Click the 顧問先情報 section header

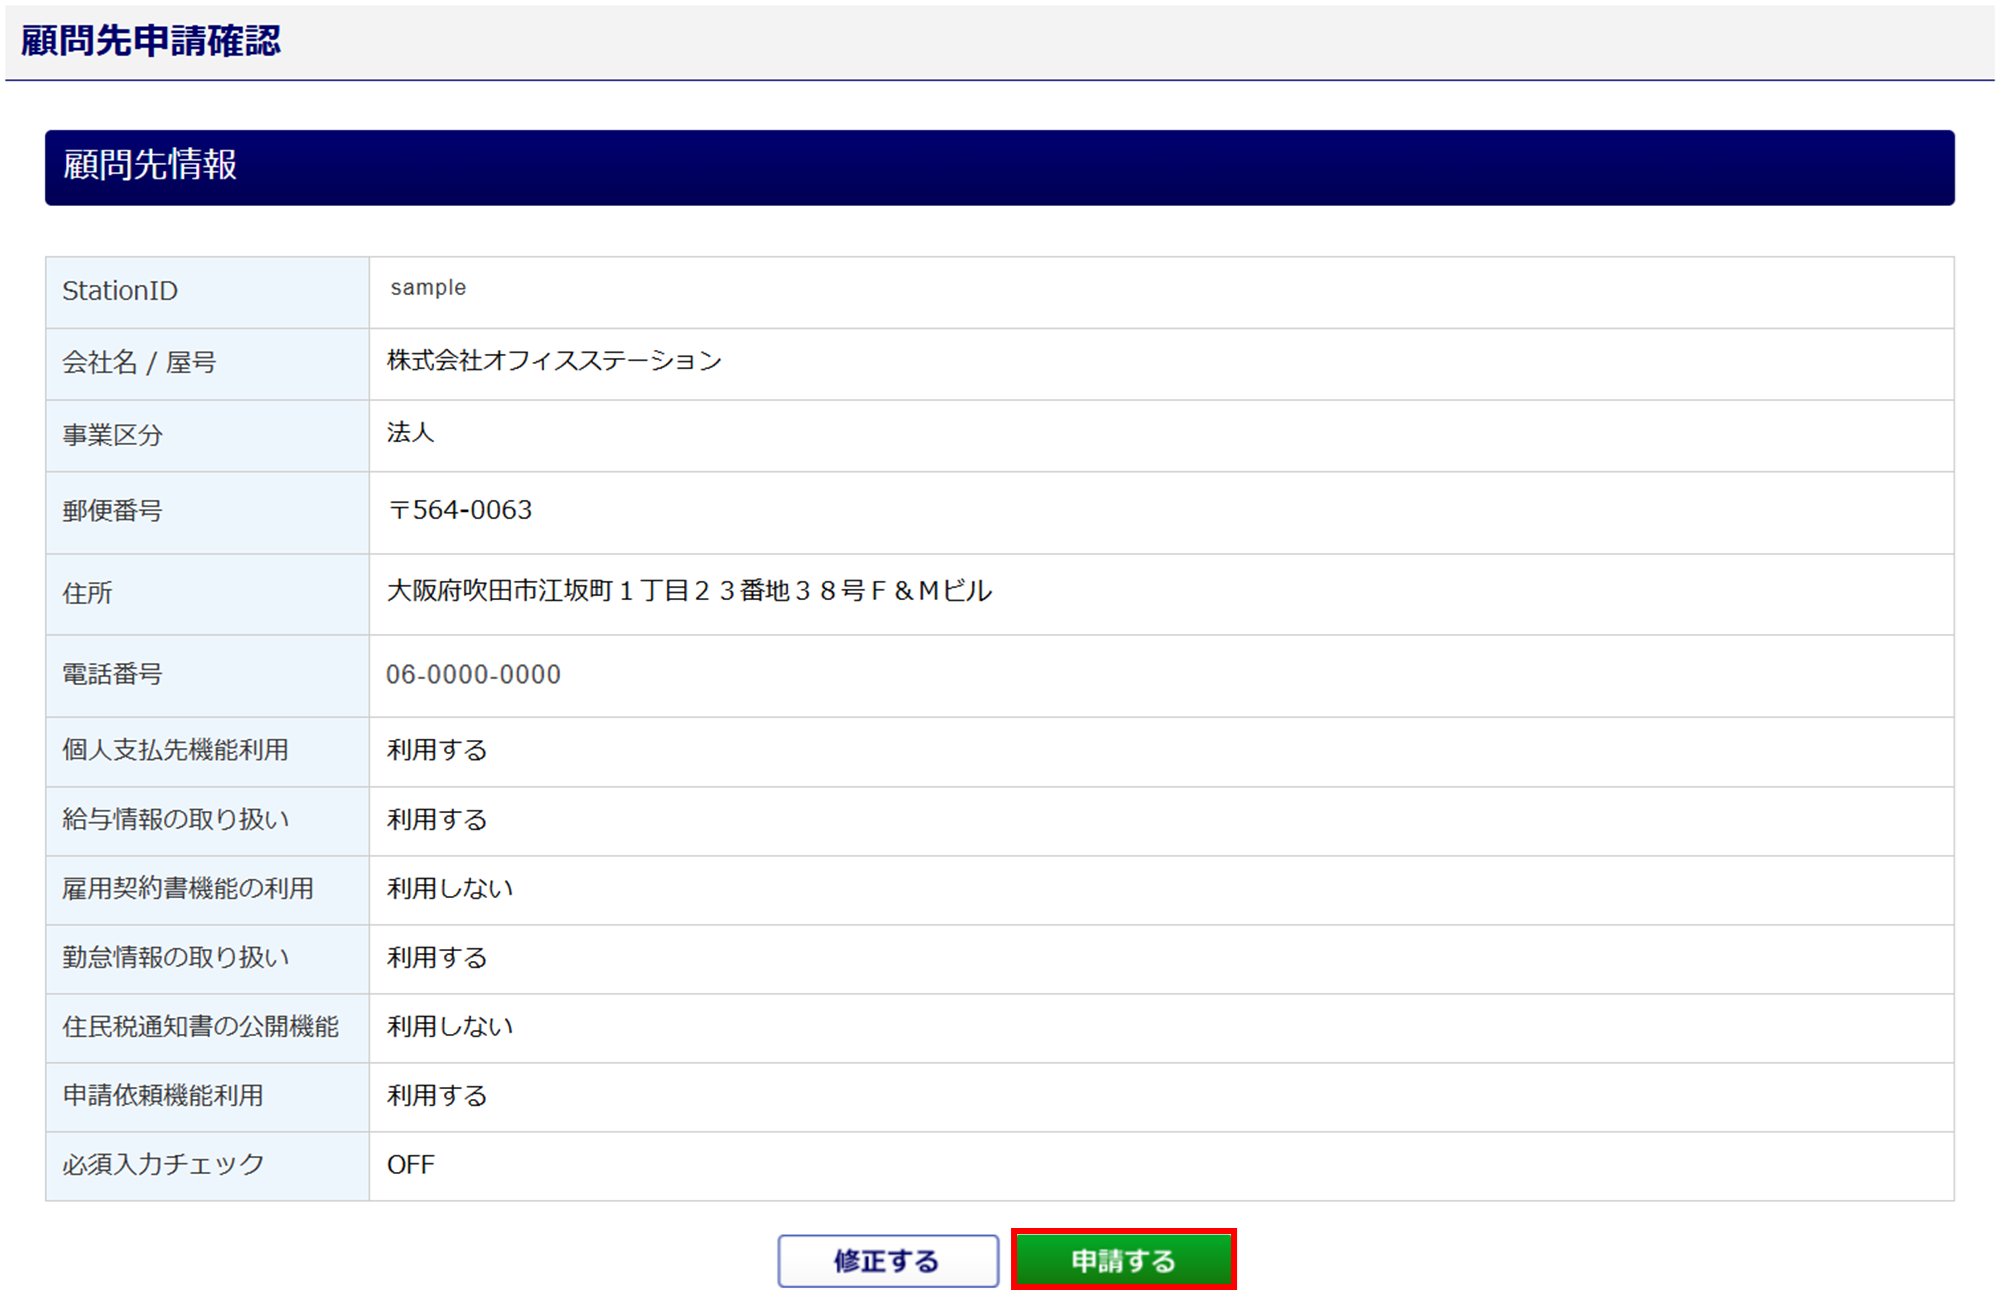pos(150,165)
